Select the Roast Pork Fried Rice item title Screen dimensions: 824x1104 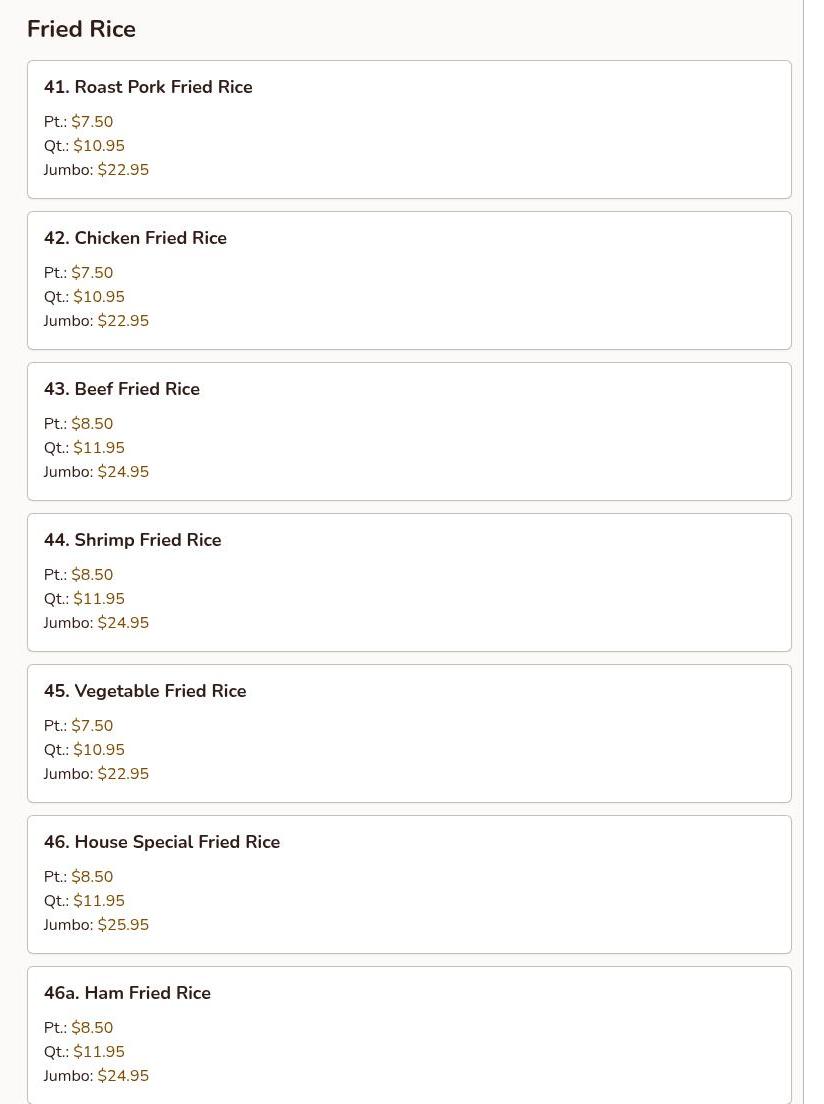[148, 87]
